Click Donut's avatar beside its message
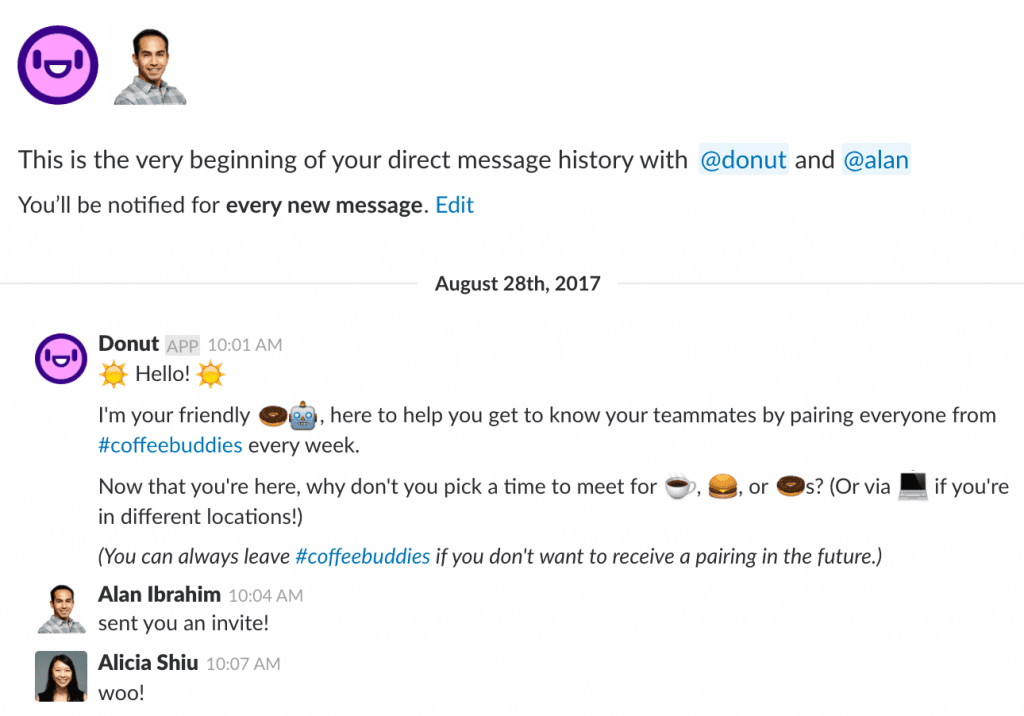Screen dimensions: 1024x716 pyautogui.click(x=61, y=358)
